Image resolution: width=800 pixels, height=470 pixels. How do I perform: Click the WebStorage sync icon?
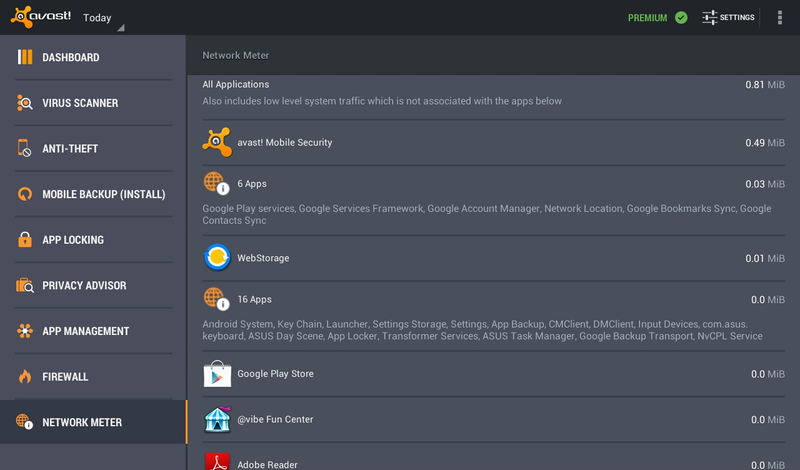pyautogui.click(x=217, y=257)
